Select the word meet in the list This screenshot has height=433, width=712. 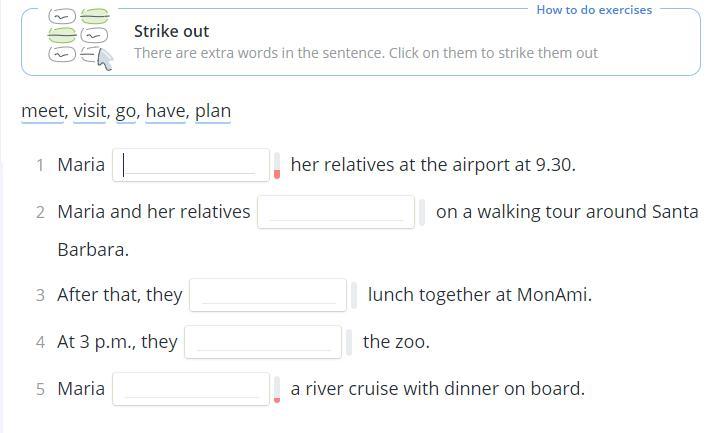coord(42,111)
